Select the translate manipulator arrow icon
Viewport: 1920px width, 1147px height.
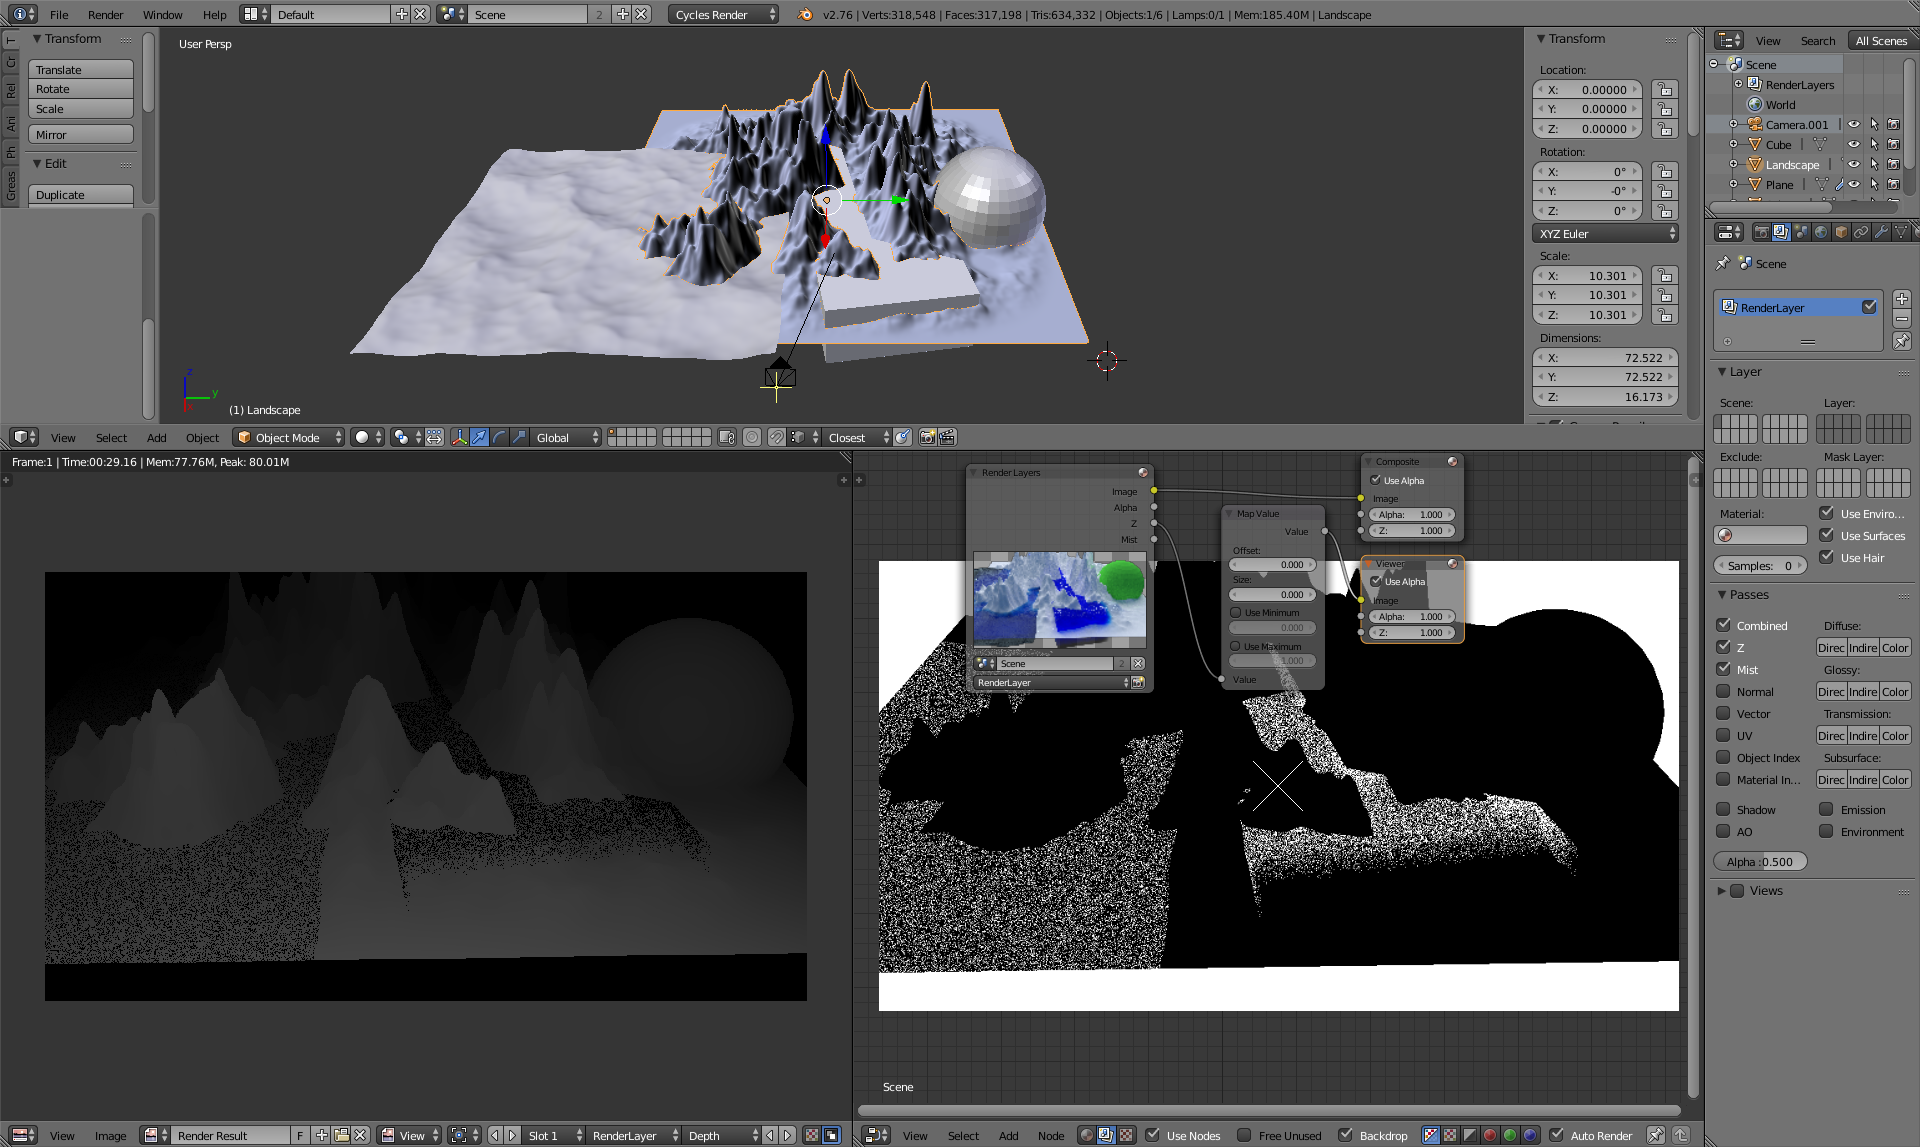[x=479, y=437]
